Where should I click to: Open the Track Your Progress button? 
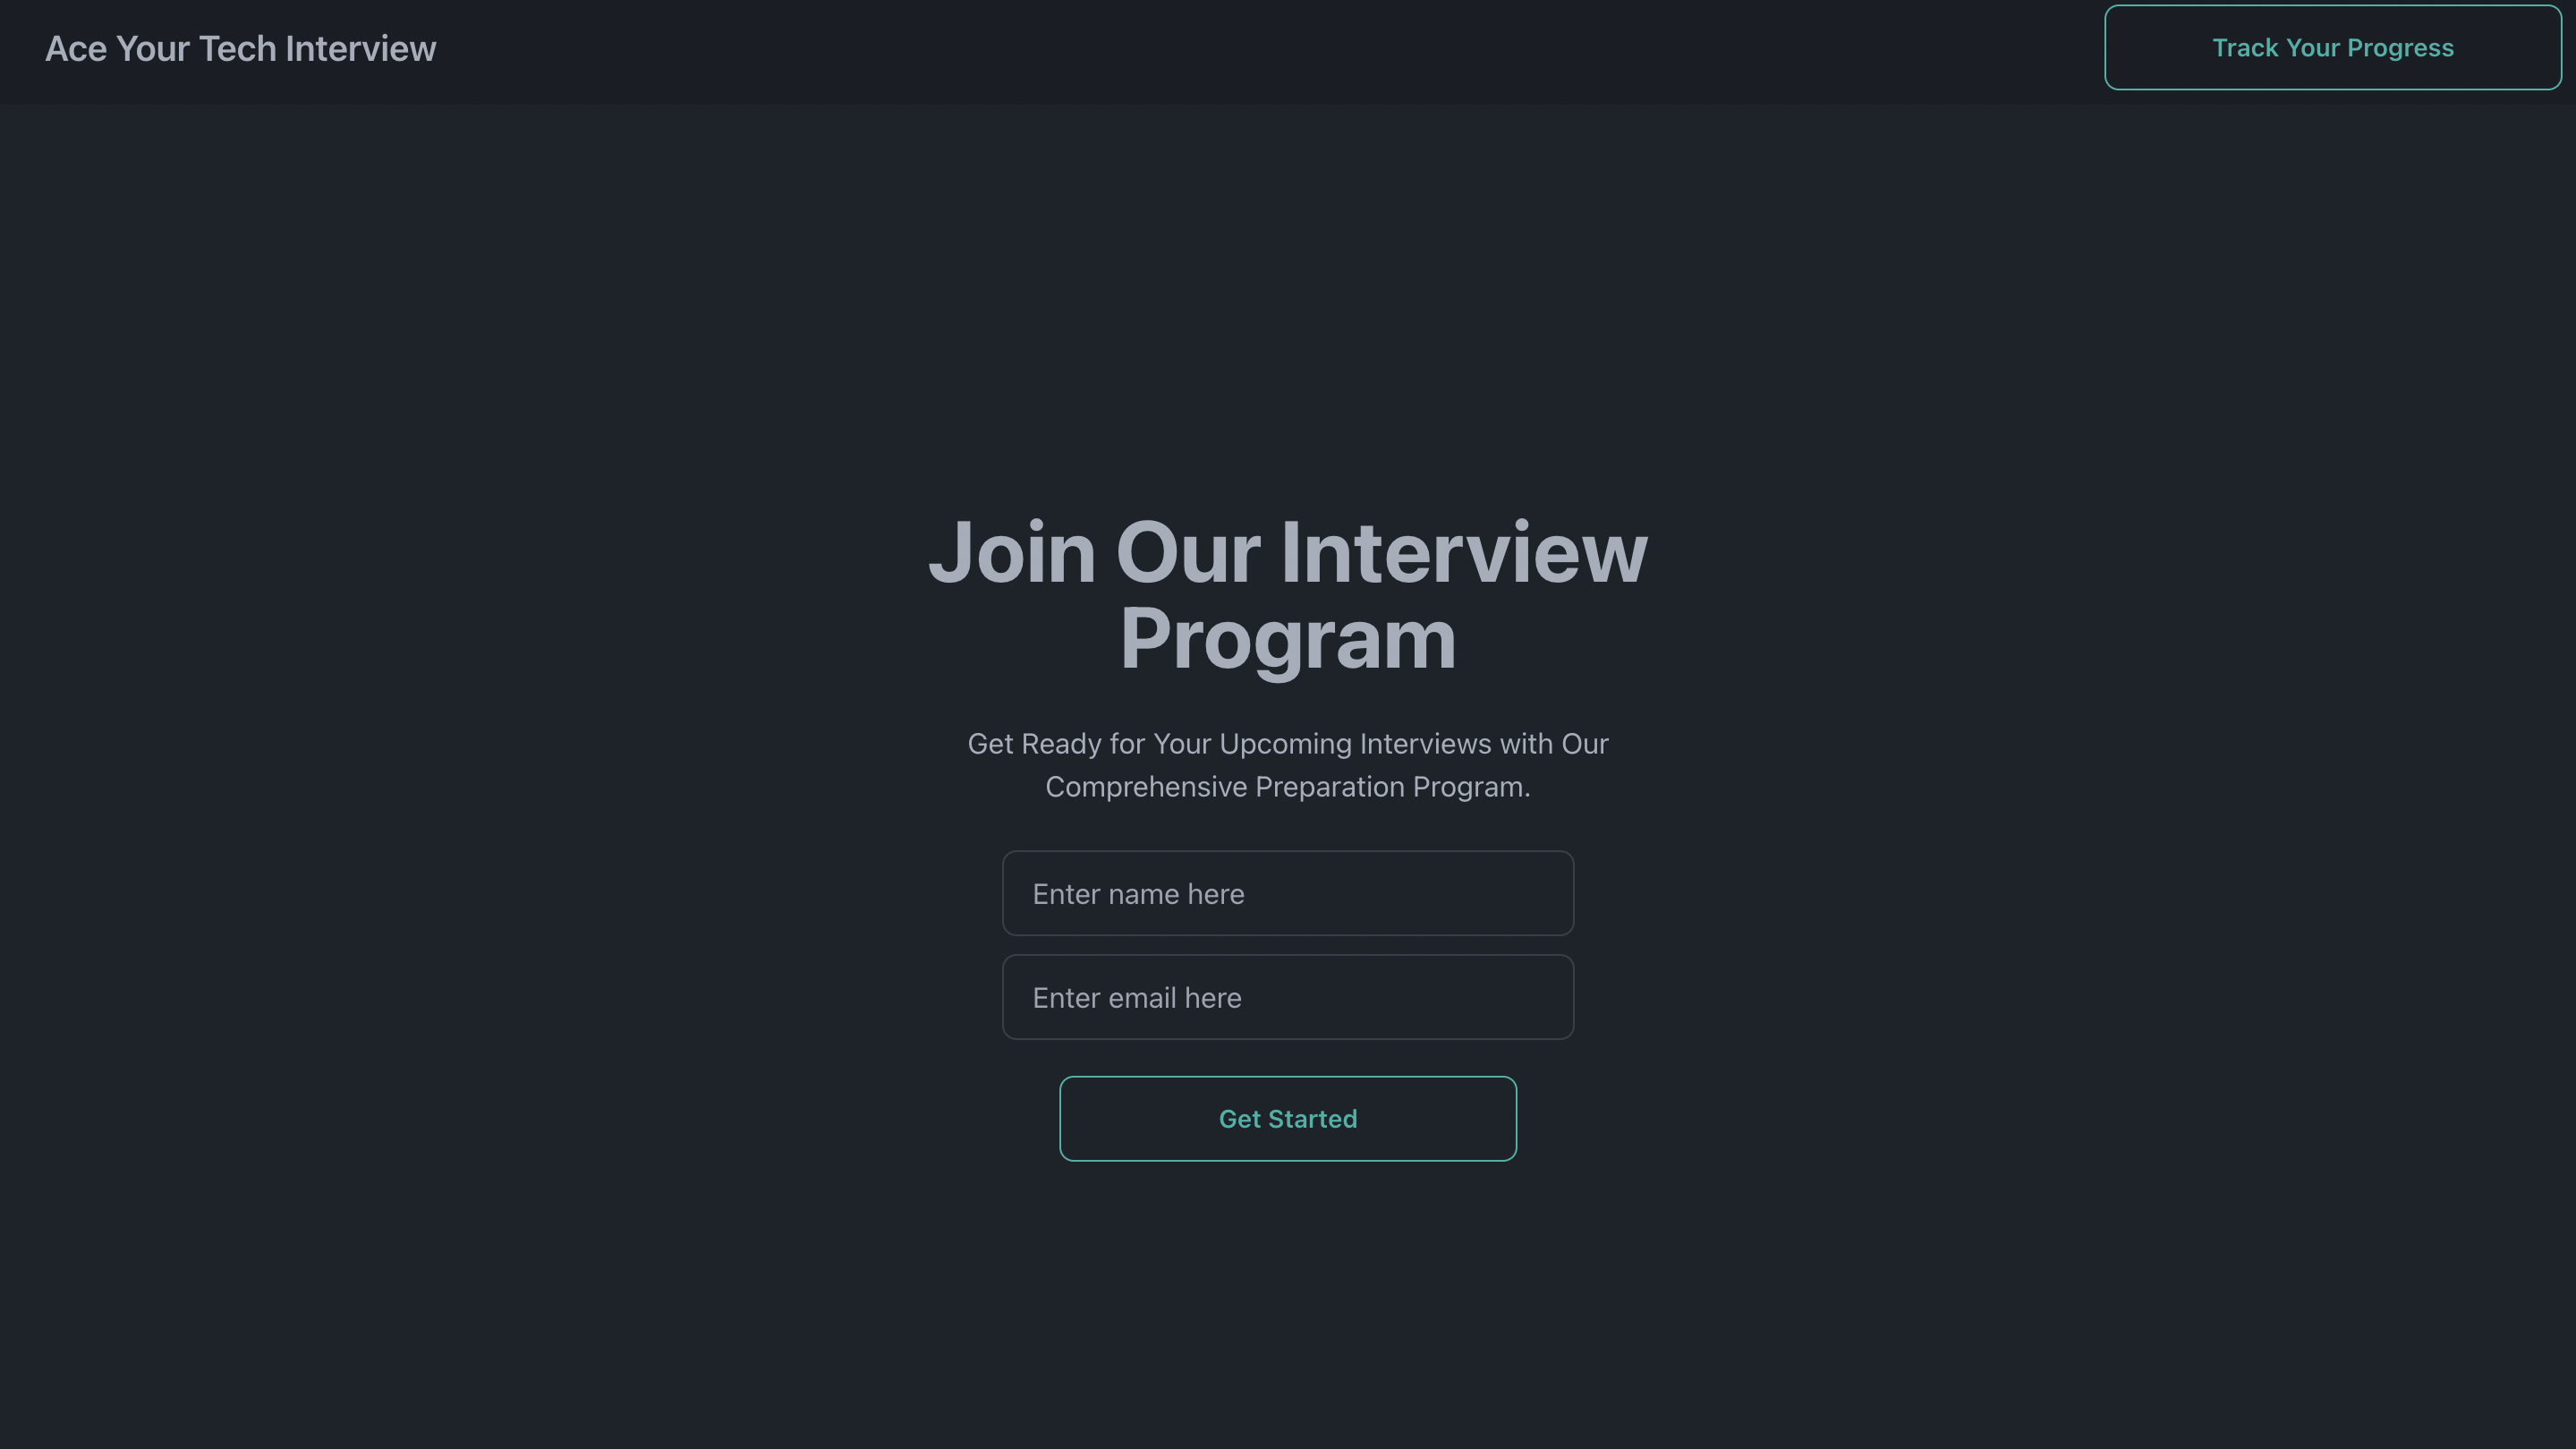click(x=2332, y=47)
